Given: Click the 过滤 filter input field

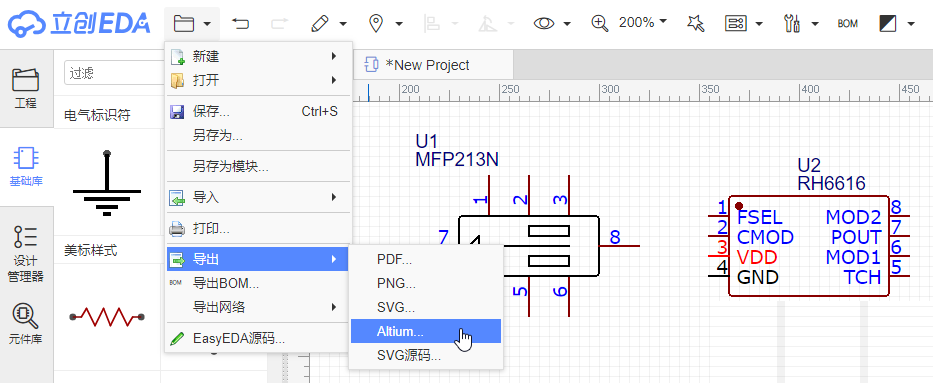Looking at the screenshot, I should tap(113, 73).
